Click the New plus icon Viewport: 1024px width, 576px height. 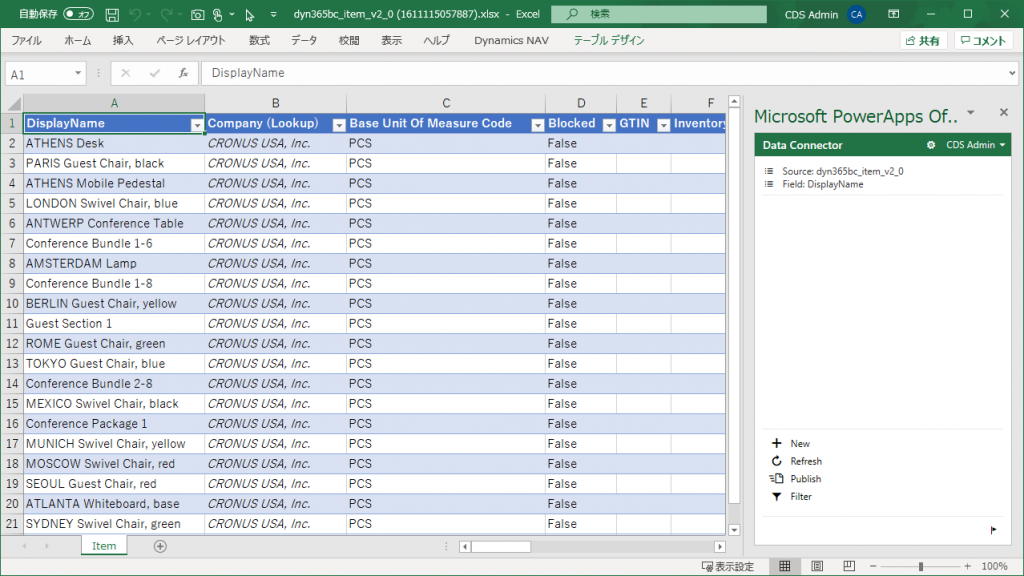pyautogui.click(x=776, y=443)
